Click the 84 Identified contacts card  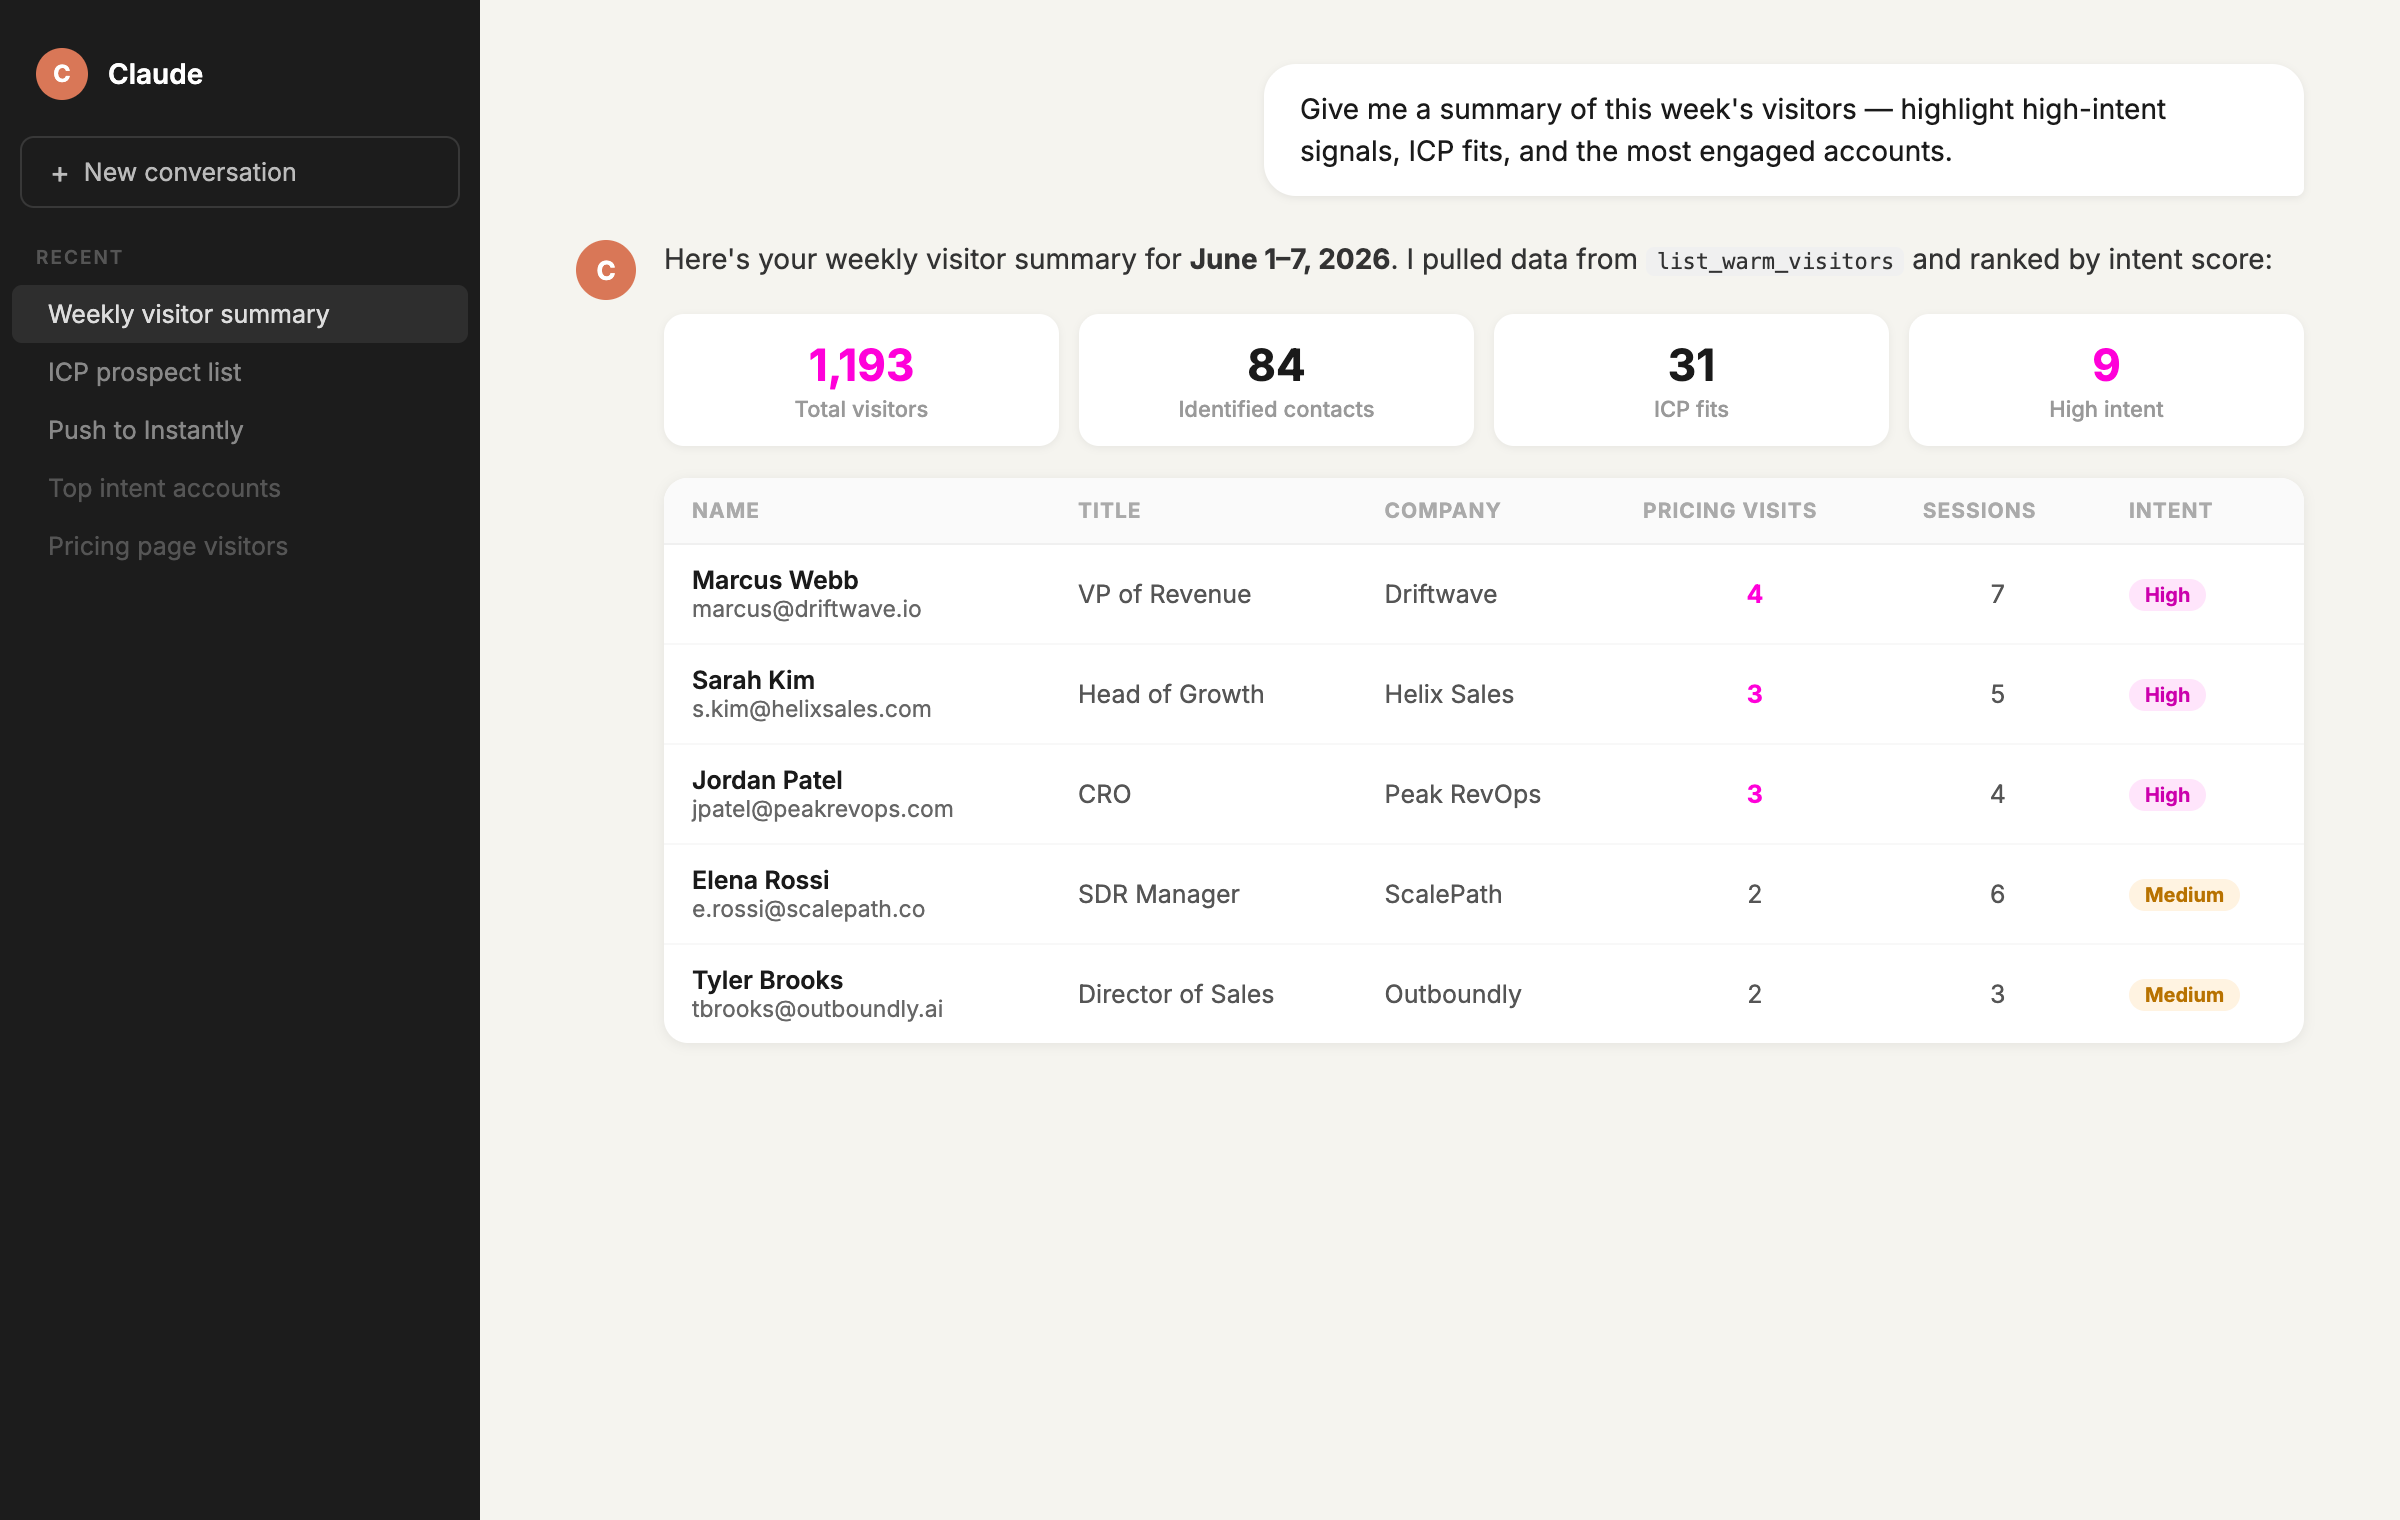[x=1276, y=380]
